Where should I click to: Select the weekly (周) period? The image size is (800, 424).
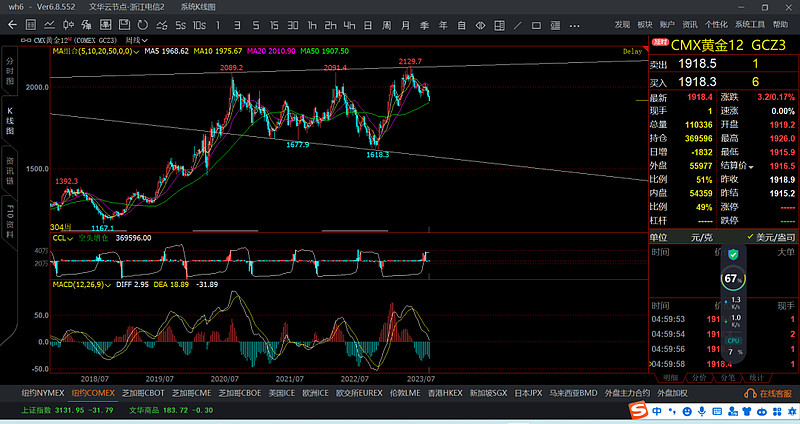coord(387,25)
